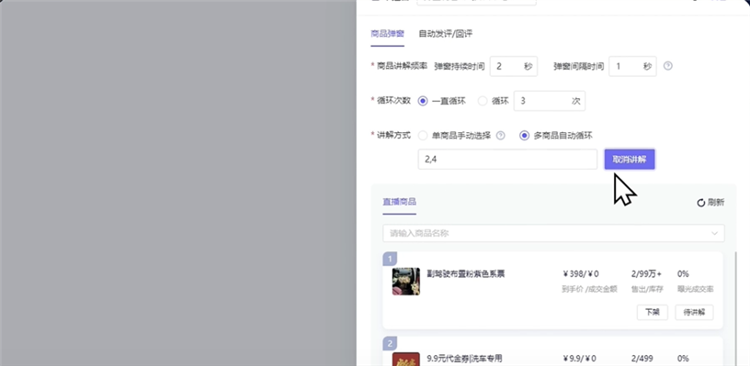The width and height of the screenshot is (750, 366).
Task: Click product title 9.9元代金券|洗车专用
Action: point(464,358)
